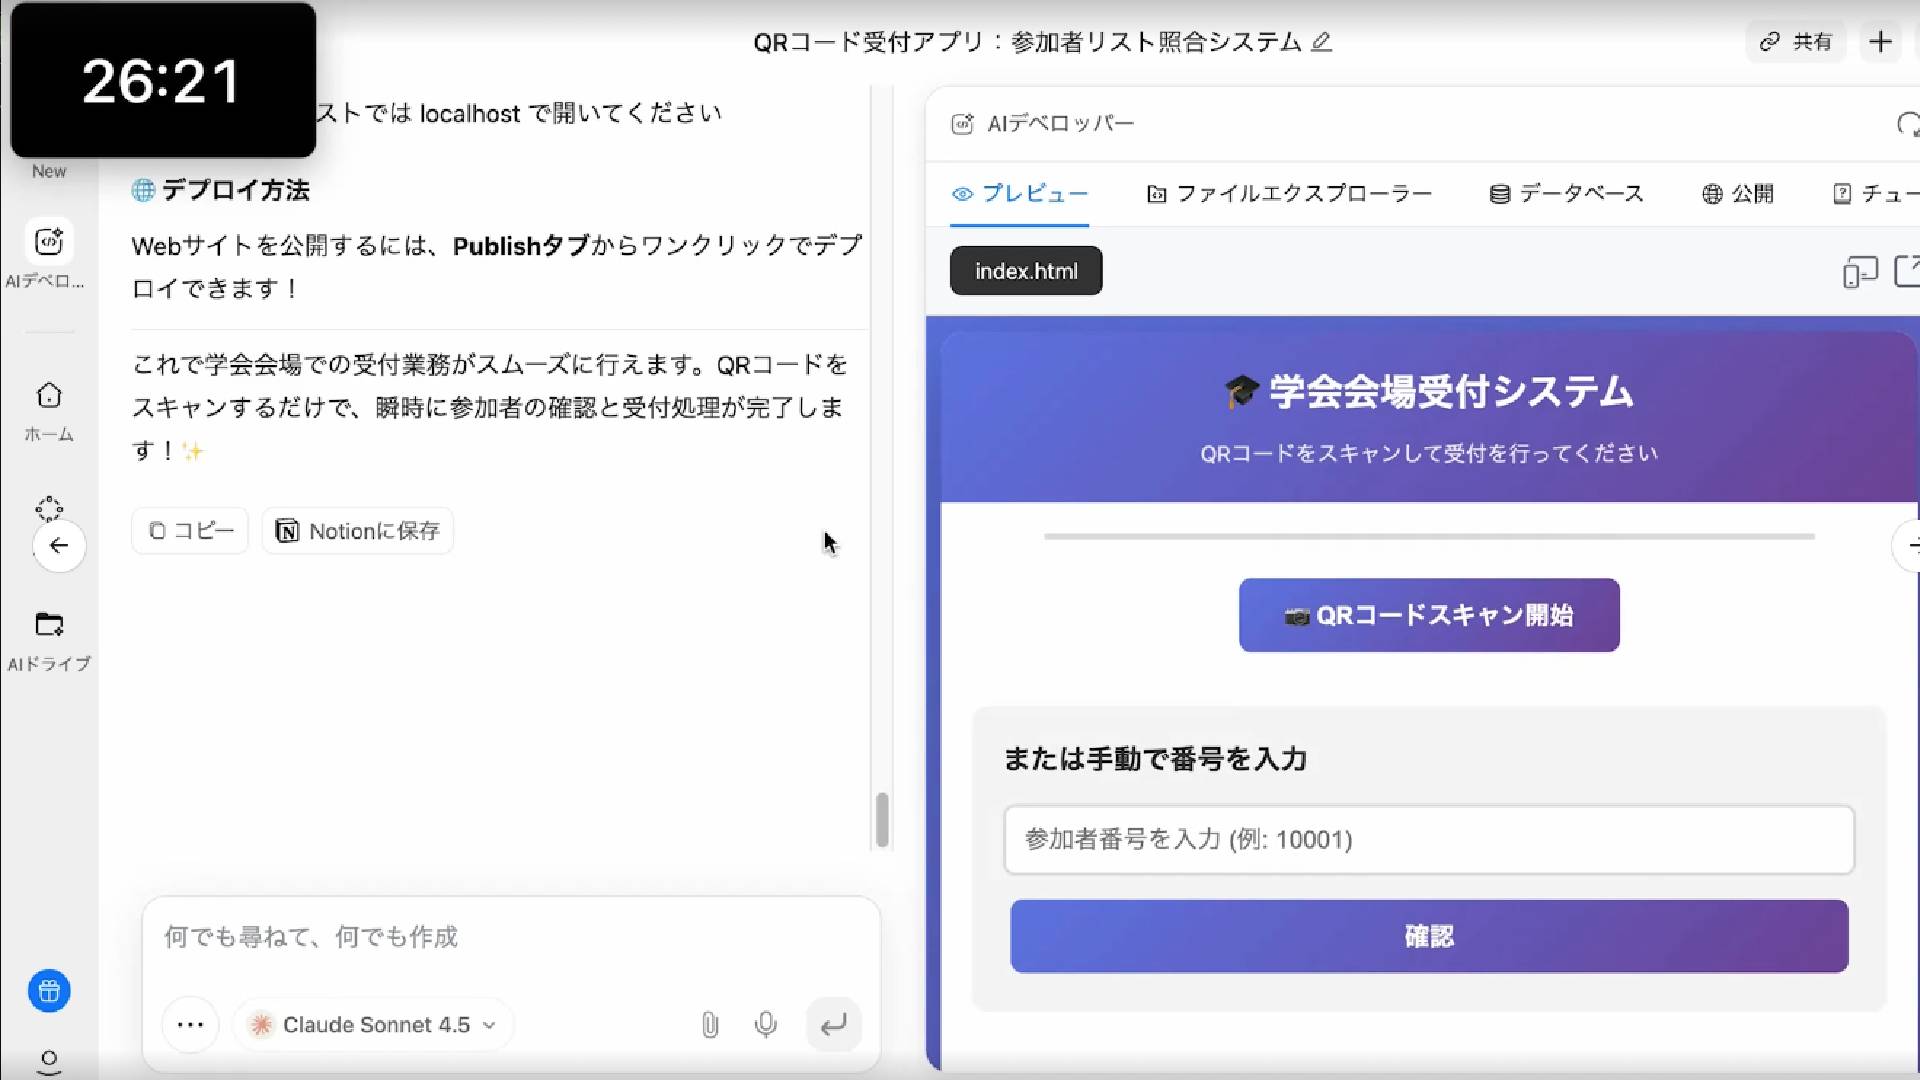The width and height of the screenshot is (1920, 1080).
Task: Click the Copy response button
Action: pyautogui.click(x=190, y=531)
